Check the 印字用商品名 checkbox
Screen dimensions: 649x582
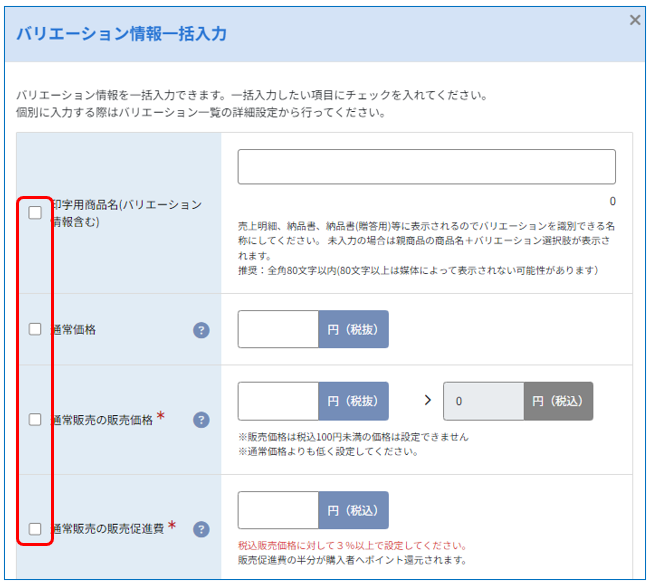35,212
